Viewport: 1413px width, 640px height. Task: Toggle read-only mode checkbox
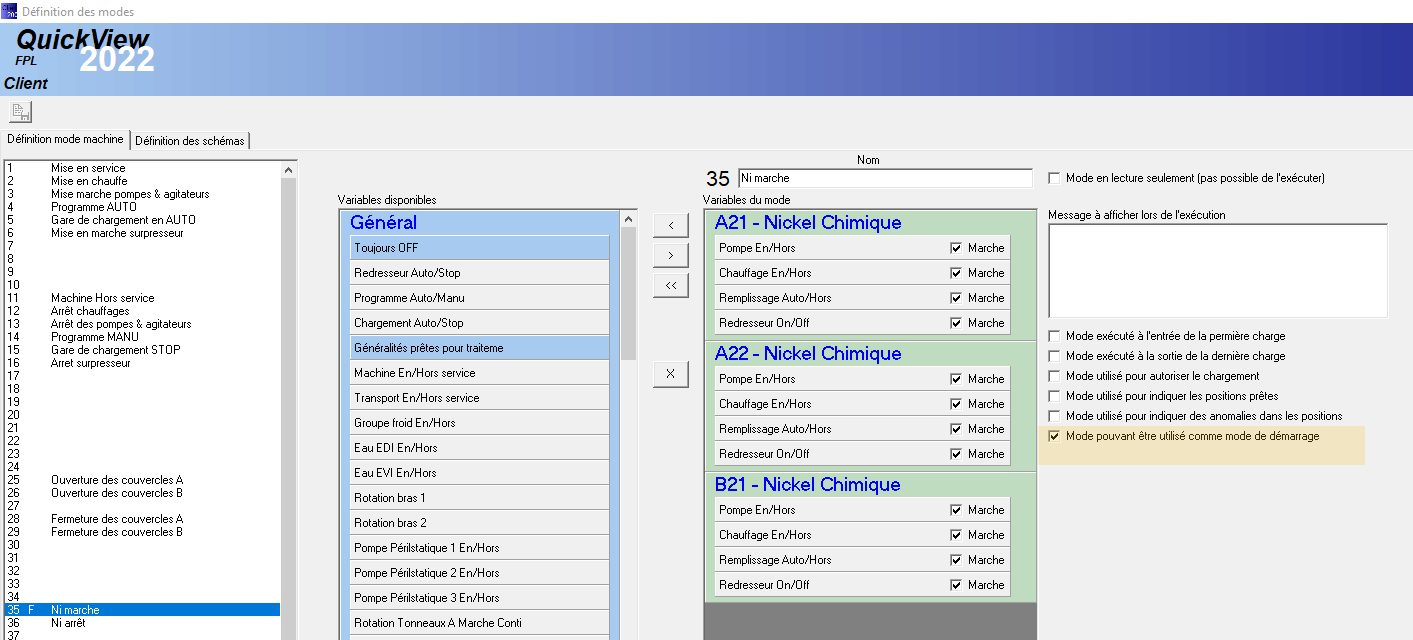[x=1054, y=178]
